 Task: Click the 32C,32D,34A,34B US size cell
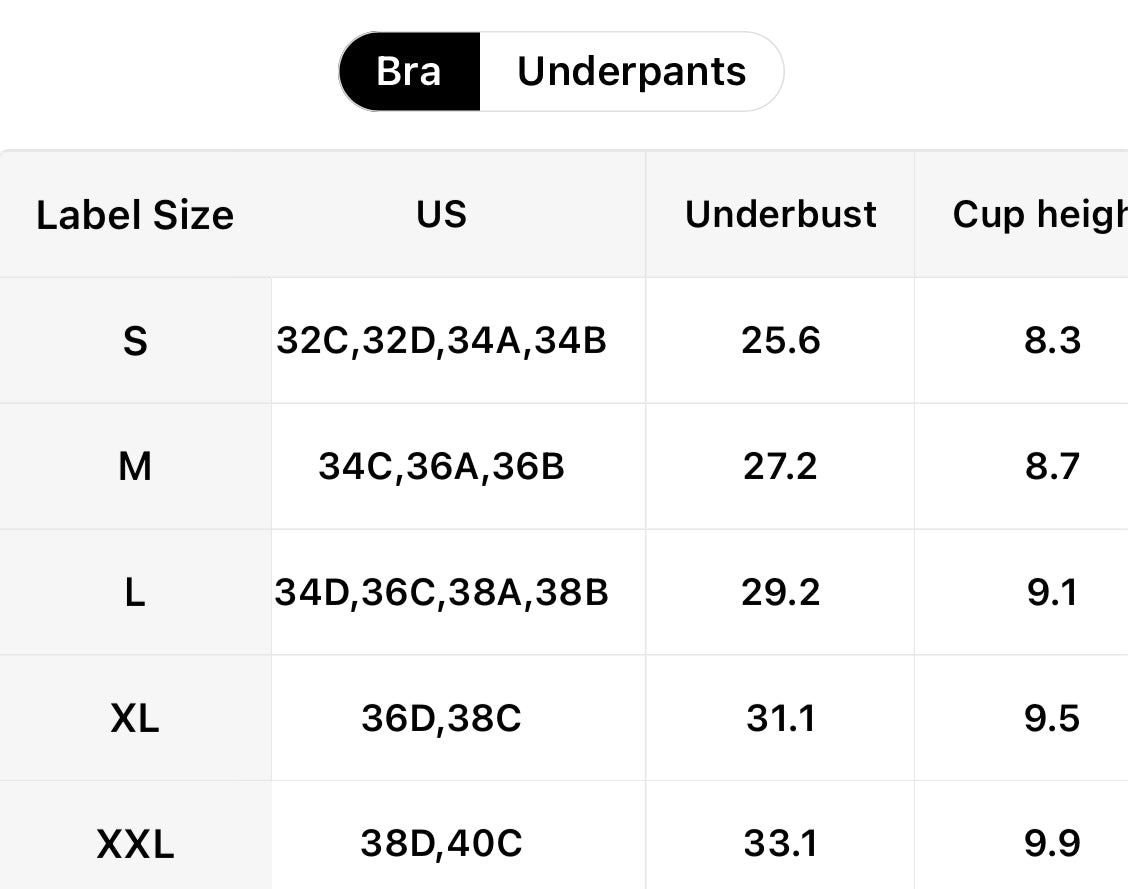(x=441, y=341)
